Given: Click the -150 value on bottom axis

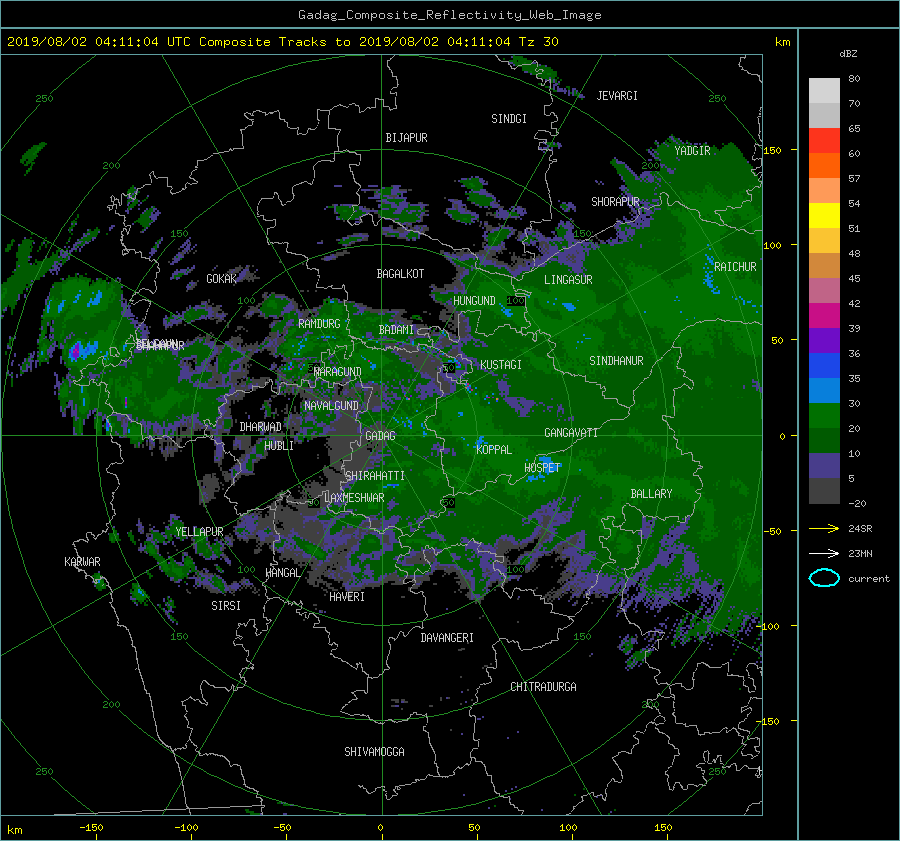Looking at the screenshot, I should pos(91,828).
